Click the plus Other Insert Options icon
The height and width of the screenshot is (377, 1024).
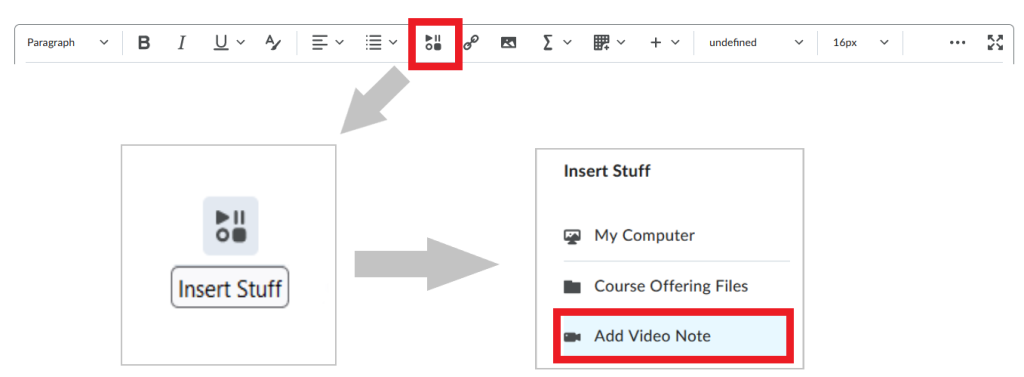pos(656,42)
